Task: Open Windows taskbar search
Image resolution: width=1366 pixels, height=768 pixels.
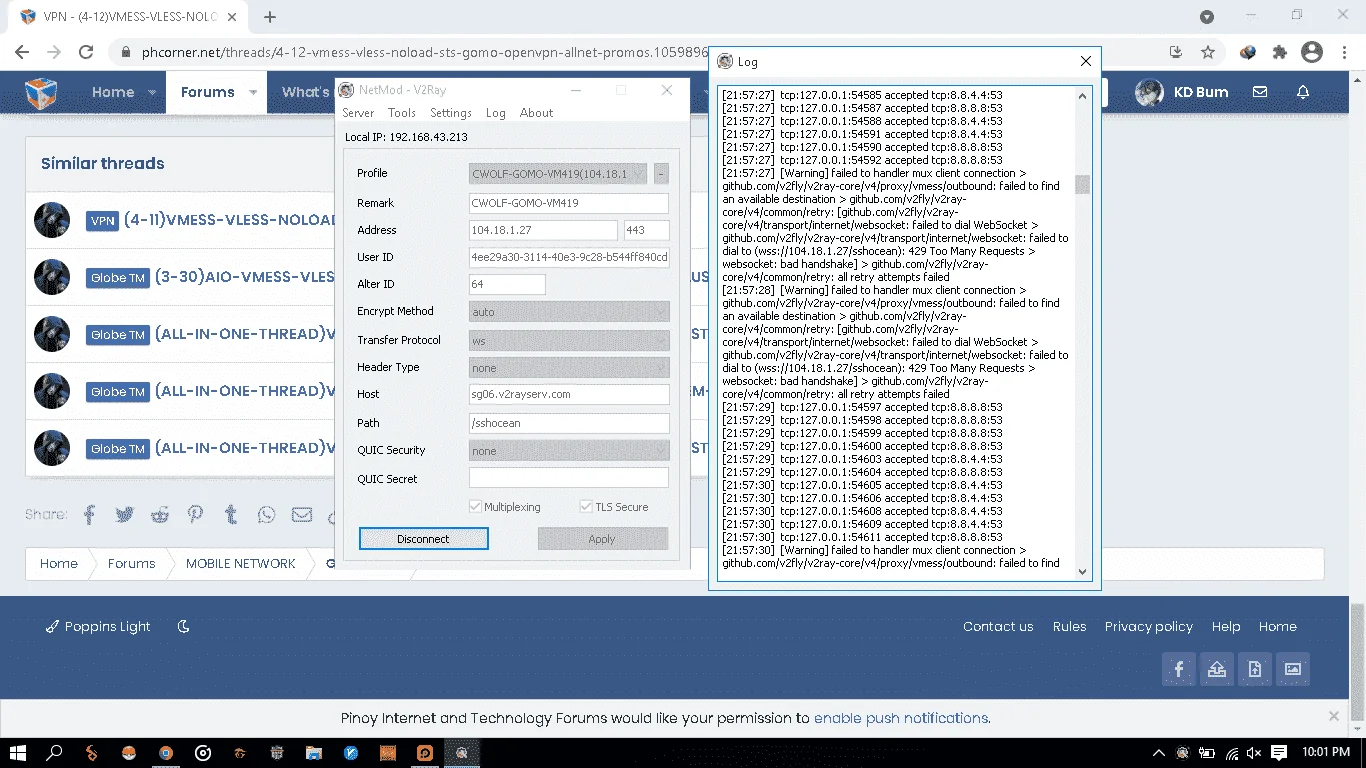Action: pyautogui.click(x=55, y=753)
